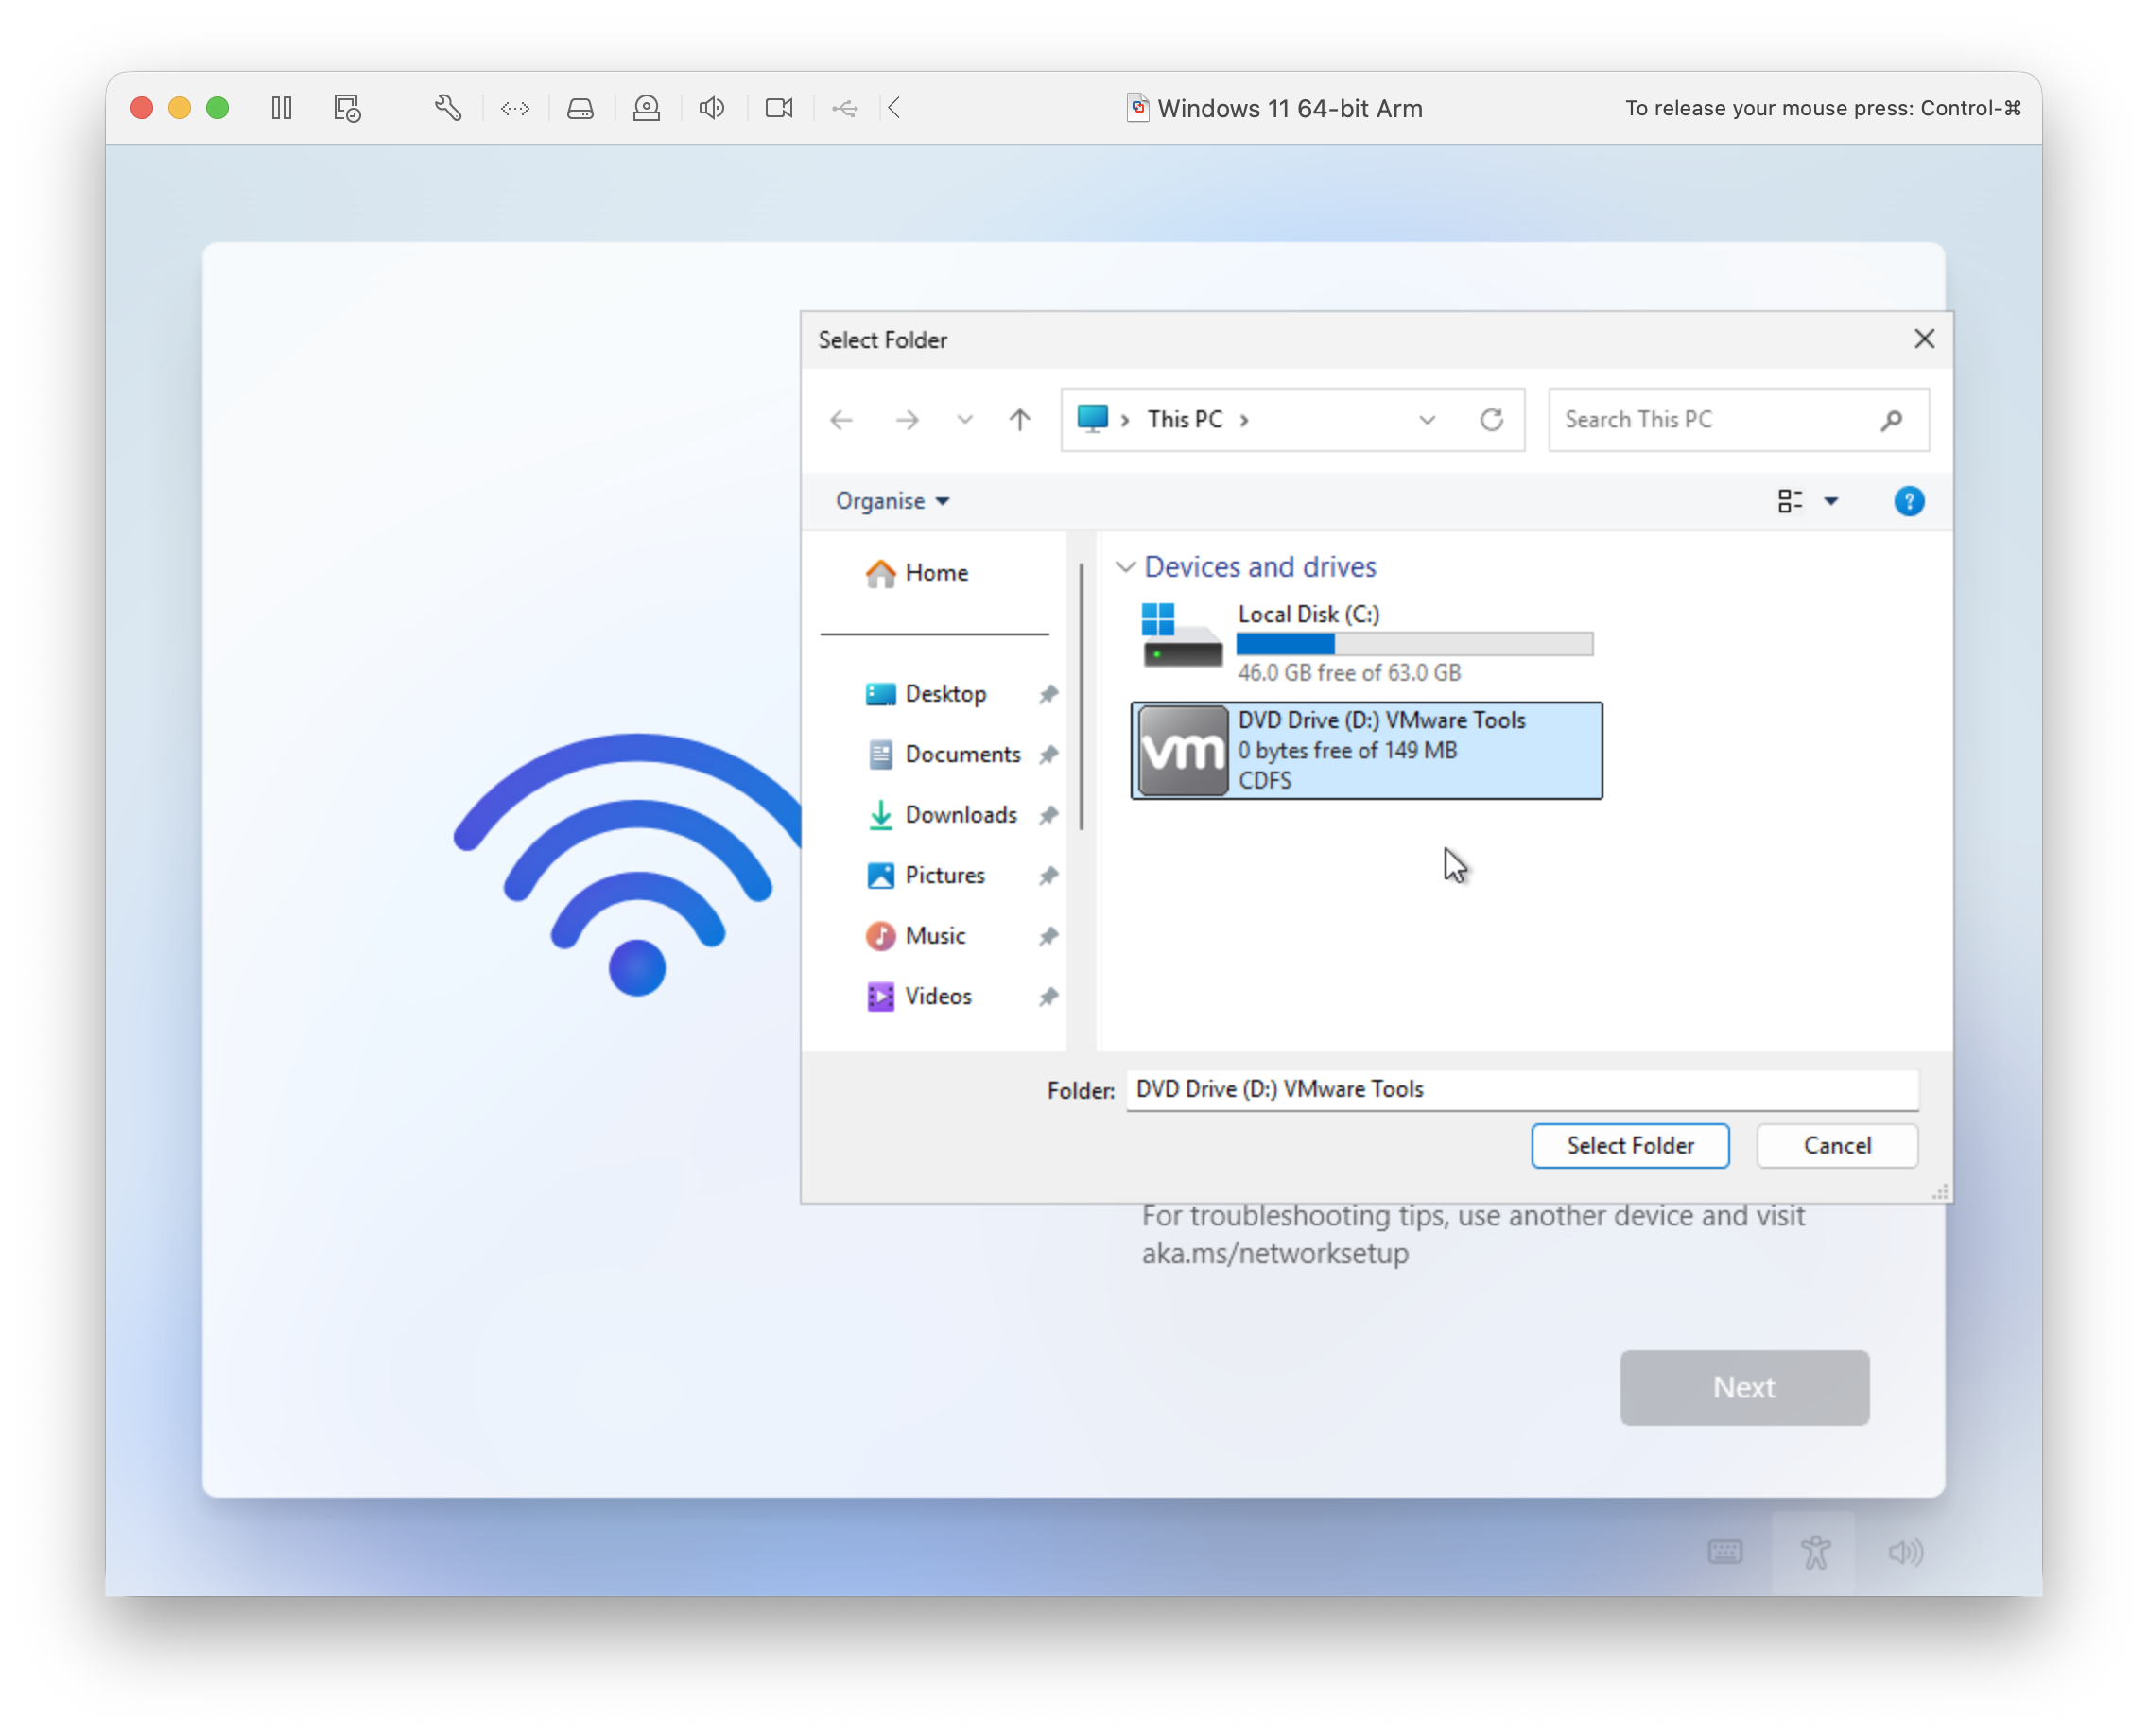Open the view options dropdown arrow
The image size is (2148, 1736).
click(x=1831, y=501)
